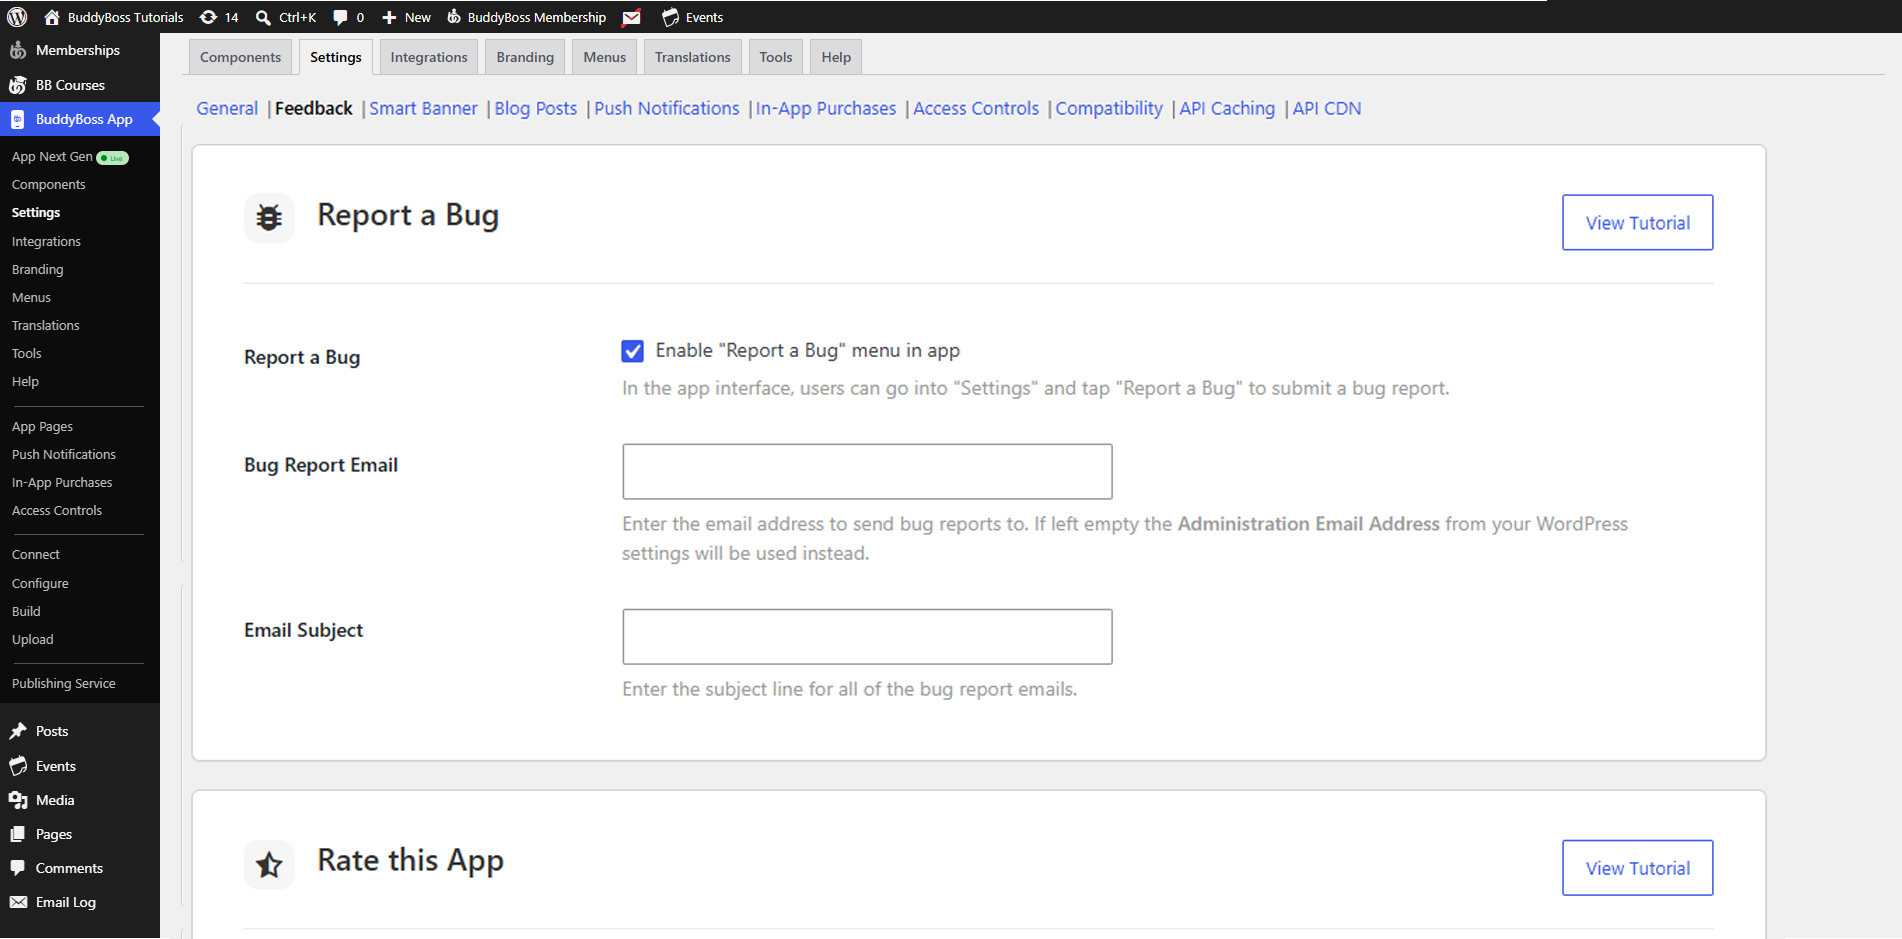Open App Pages in sidebar submenu
This screenshot has width=1902, height=939.
click(x=42, y=426)
